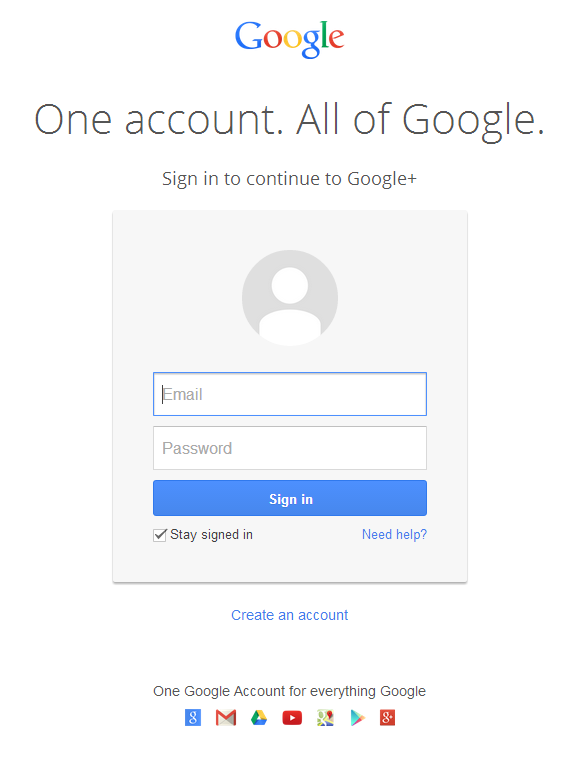
Task: Click the blue Sign in button
Action: pyautogui.click(x=290, y=498)
